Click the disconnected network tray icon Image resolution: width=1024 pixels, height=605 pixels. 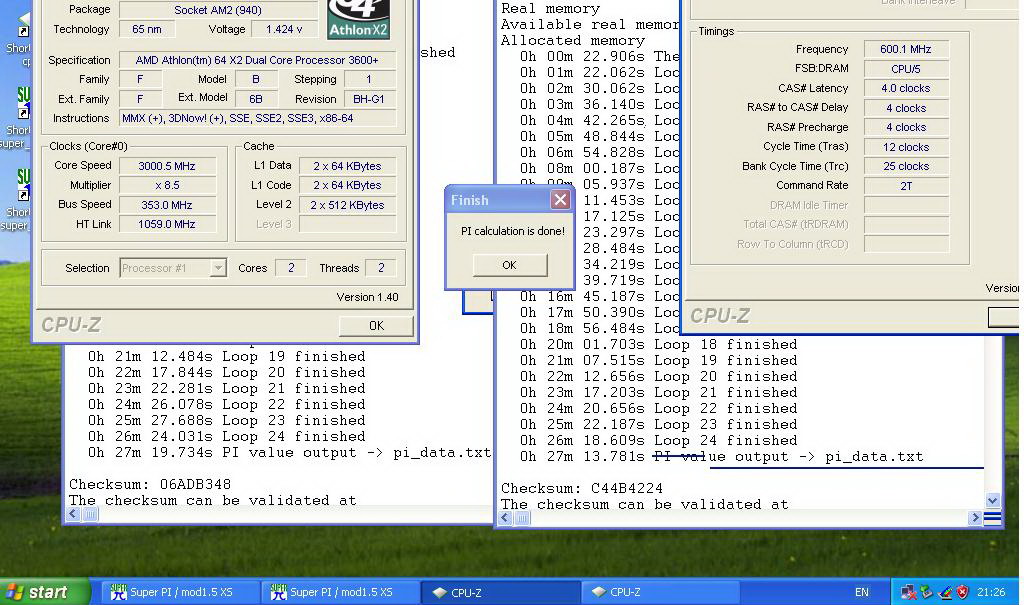(908, 592)
